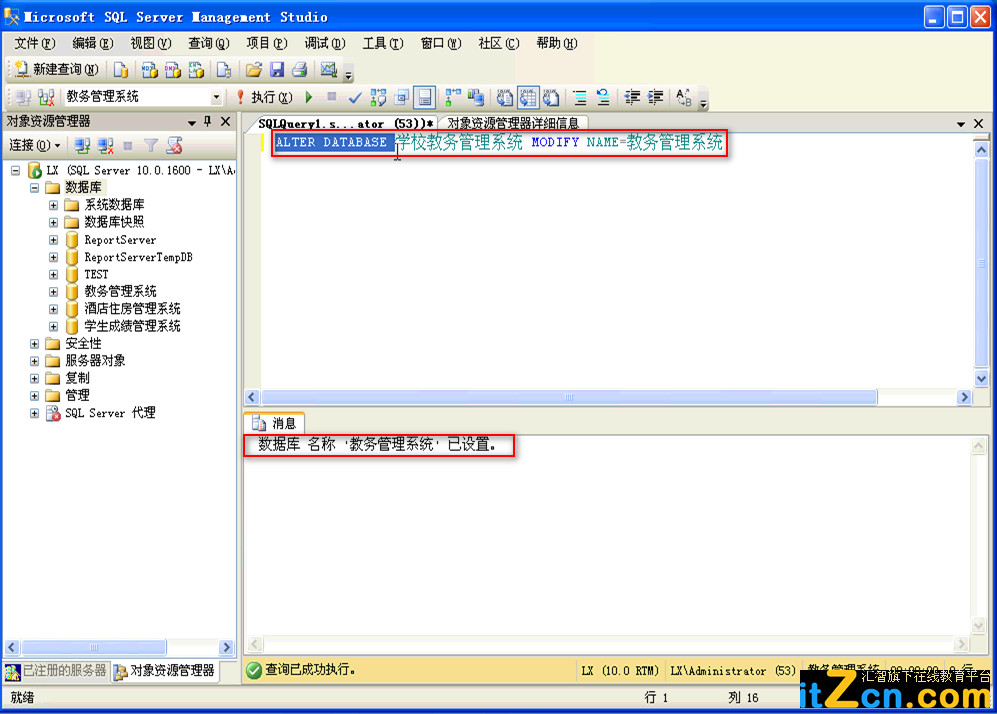Click the Analysis Services XMLA Query icon
The height and width of the screenshot is (714, 997).
point(196,69)
